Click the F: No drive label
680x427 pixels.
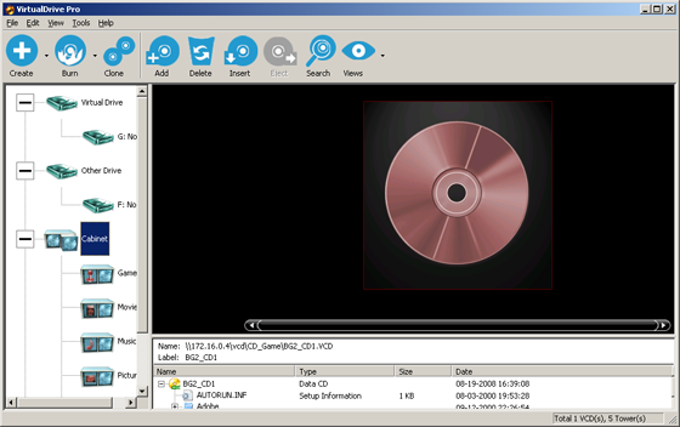tap(127, 205)
